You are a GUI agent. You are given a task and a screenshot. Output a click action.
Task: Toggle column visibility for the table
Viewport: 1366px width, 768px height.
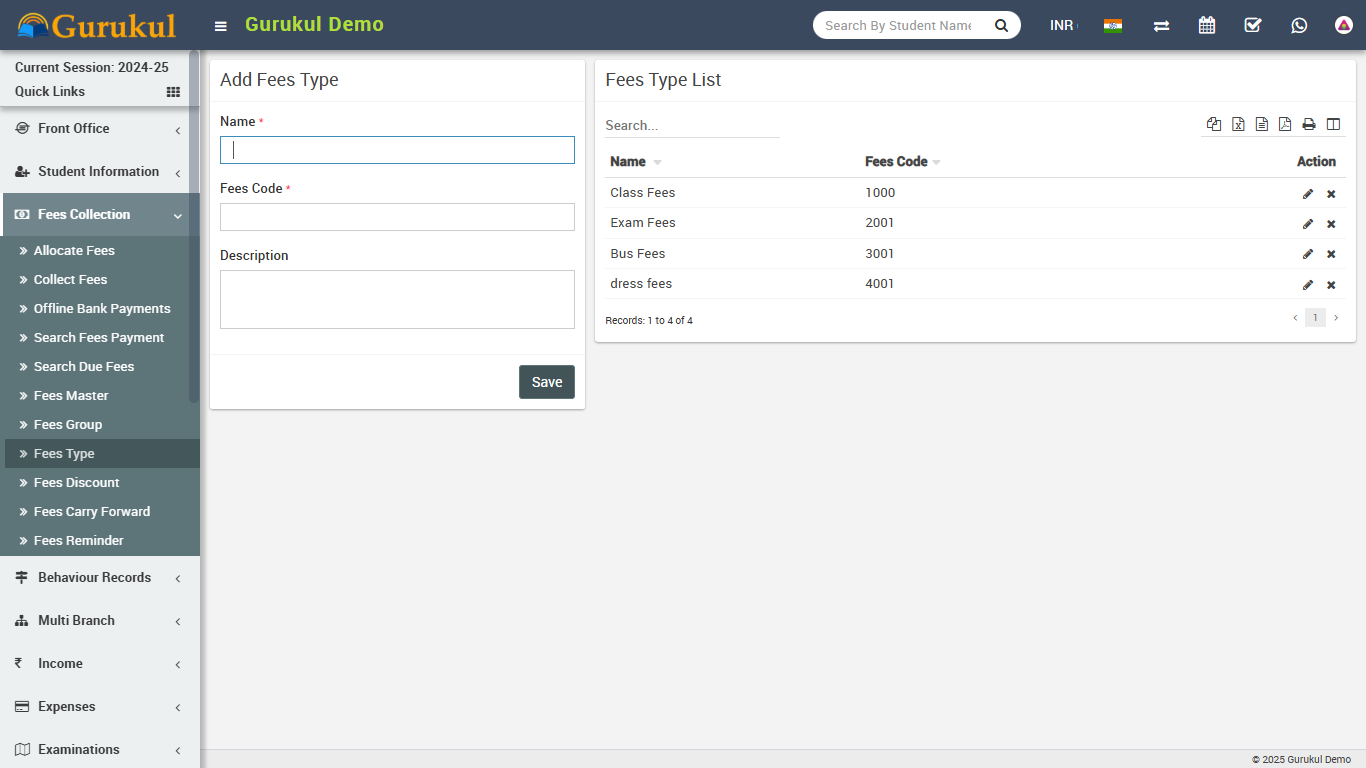[1333, 124]
